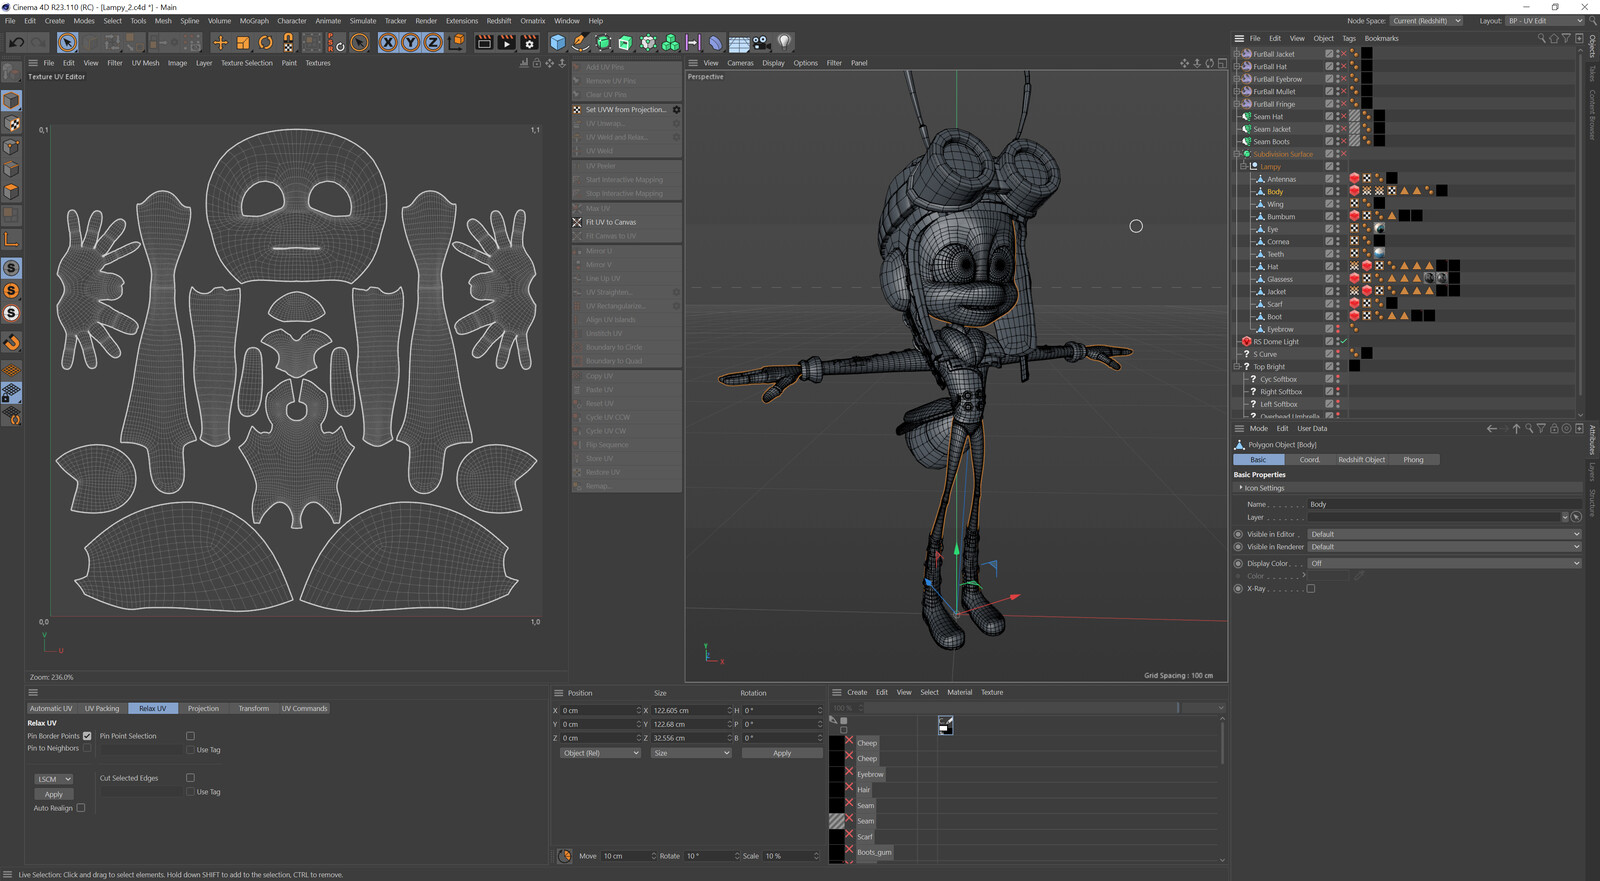The height and width of the screenshot is (881, 1600).
Task: Click the Undo arrow icon
Action: (x=16, y=42)
